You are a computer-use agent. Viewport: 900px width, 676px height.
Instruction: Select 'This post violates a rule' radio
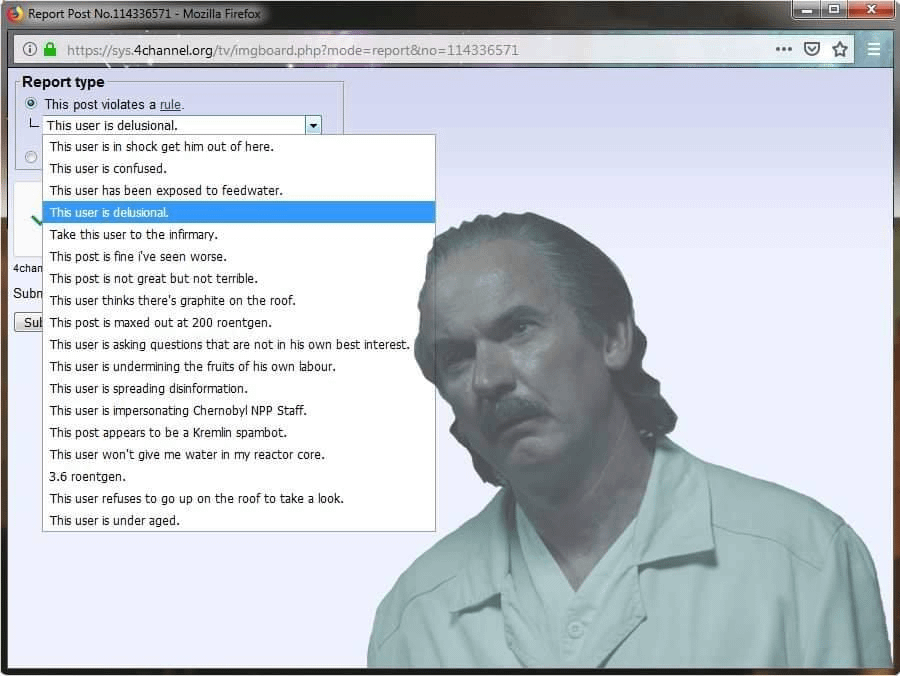tap(31, 103)
